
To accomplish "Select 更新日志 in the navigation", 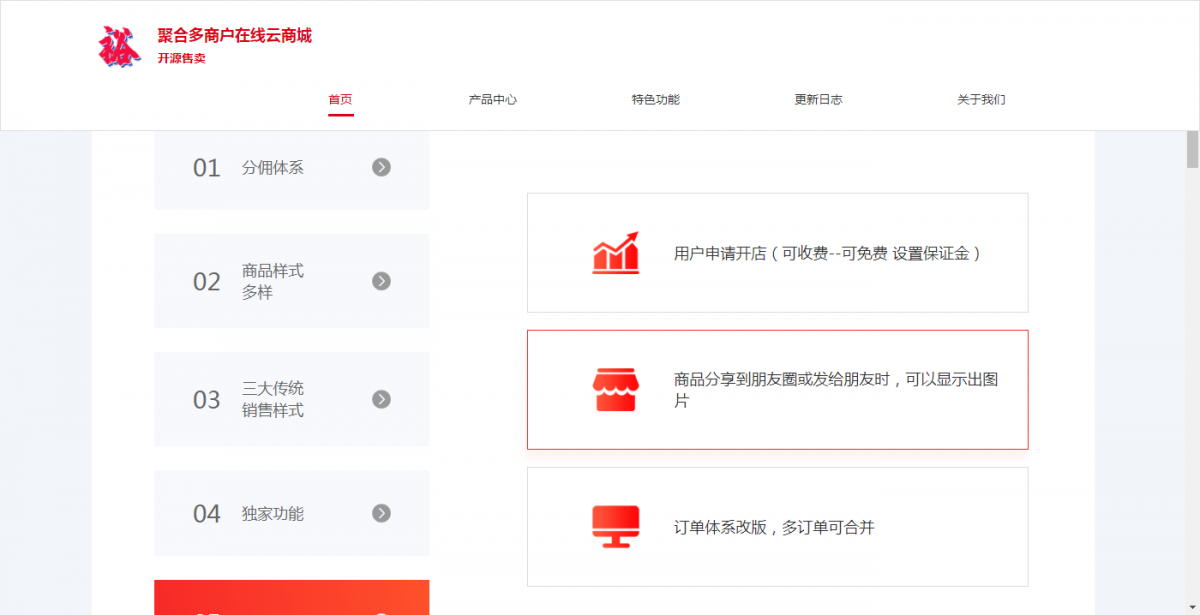I will tap(817, 99).
